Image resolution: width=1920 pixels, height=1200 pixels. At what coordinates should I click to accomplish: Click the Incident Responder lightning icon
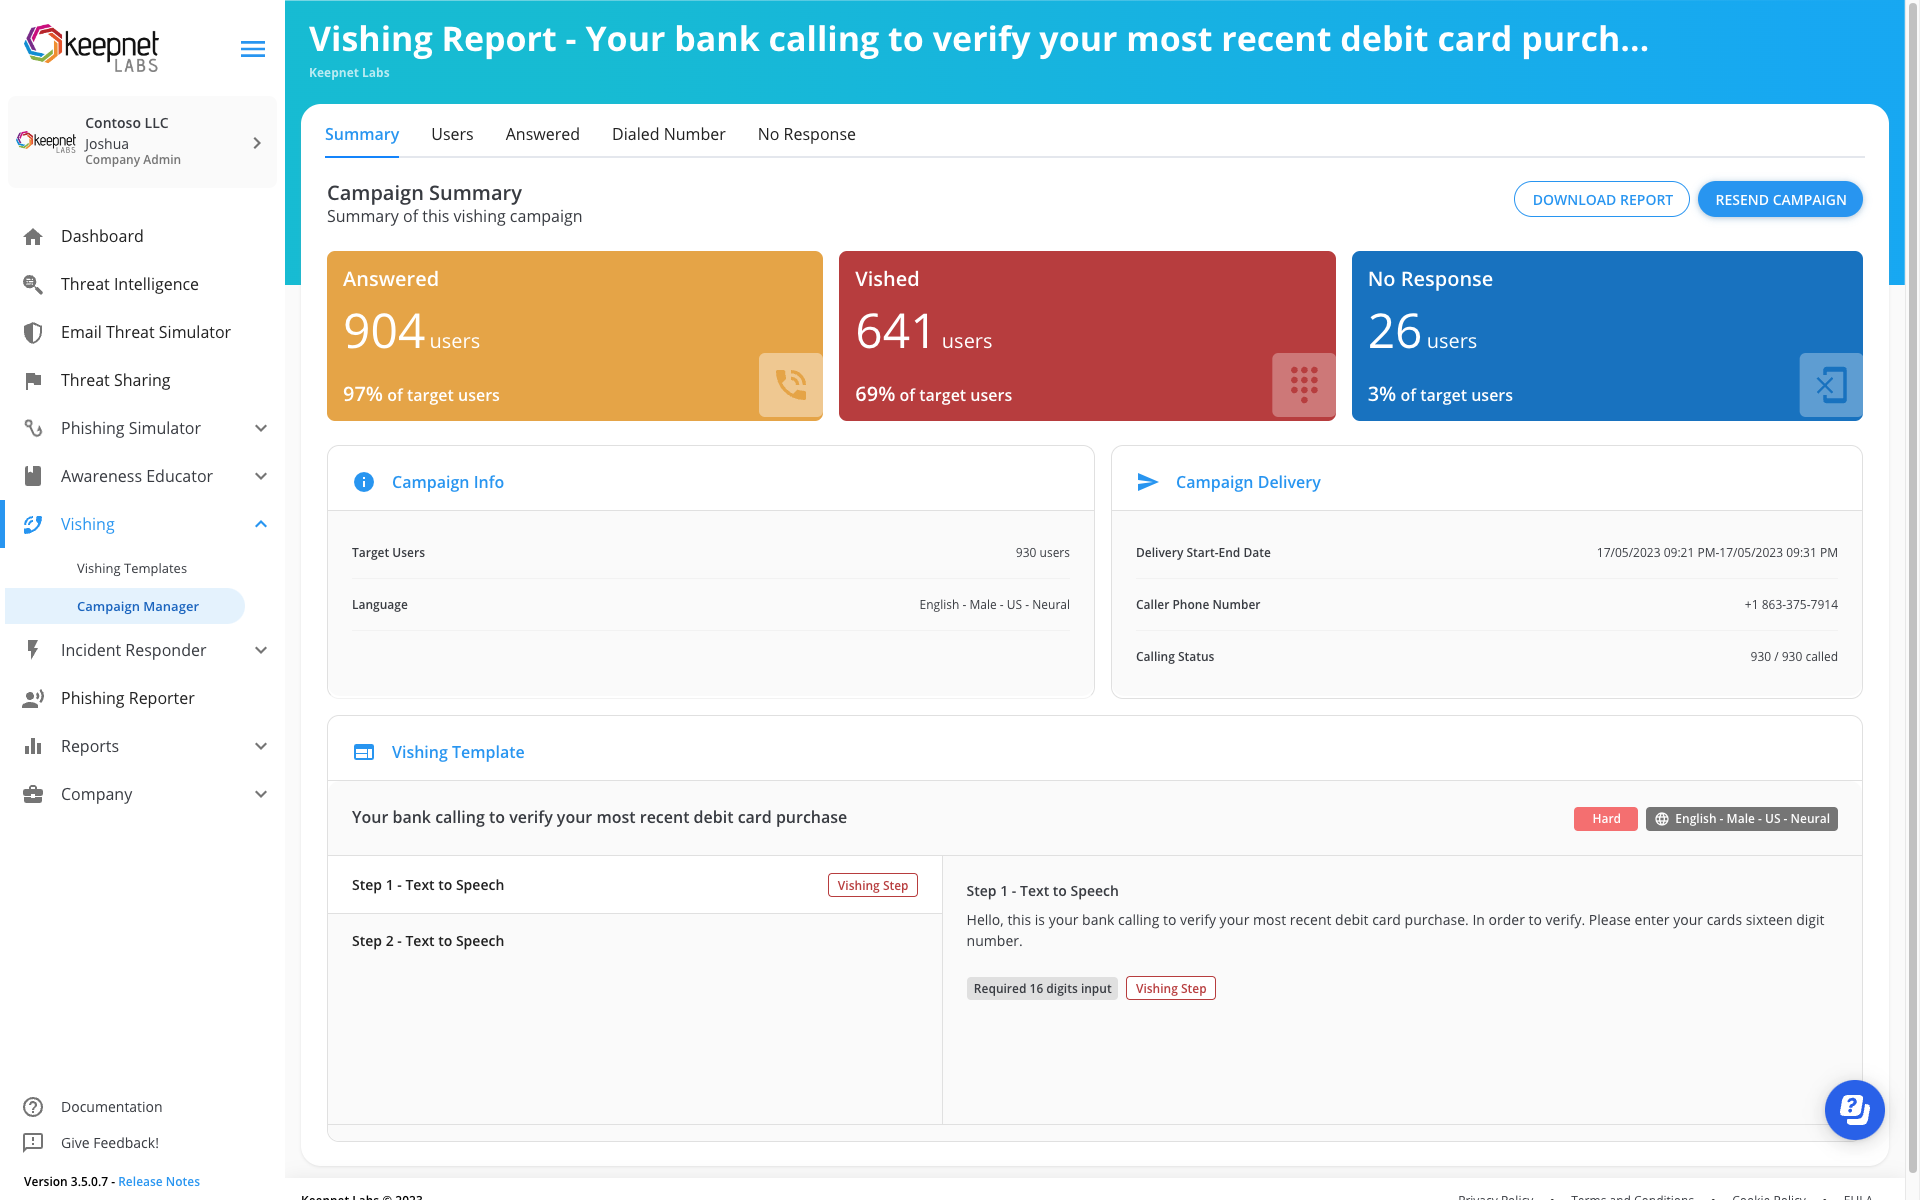tap(33, 650)
